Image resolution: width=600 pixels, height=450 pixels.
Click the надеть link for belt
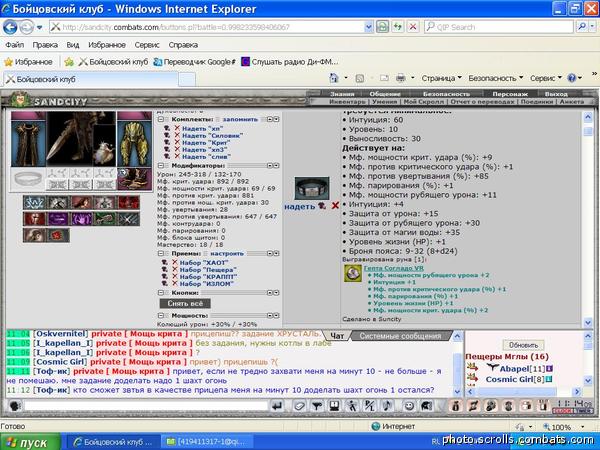(x=300, y=206)
